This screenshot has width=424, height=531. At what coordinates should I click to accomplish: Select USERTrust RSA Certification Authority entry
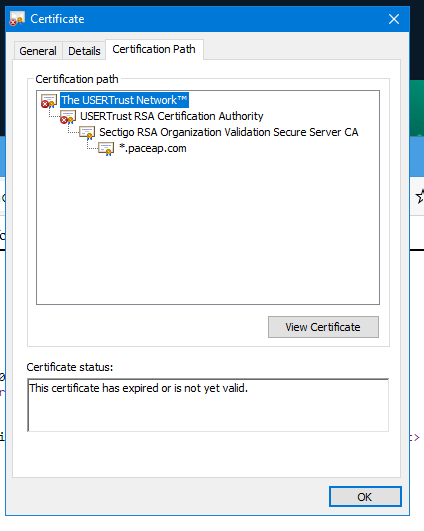(x=171, y=116)
